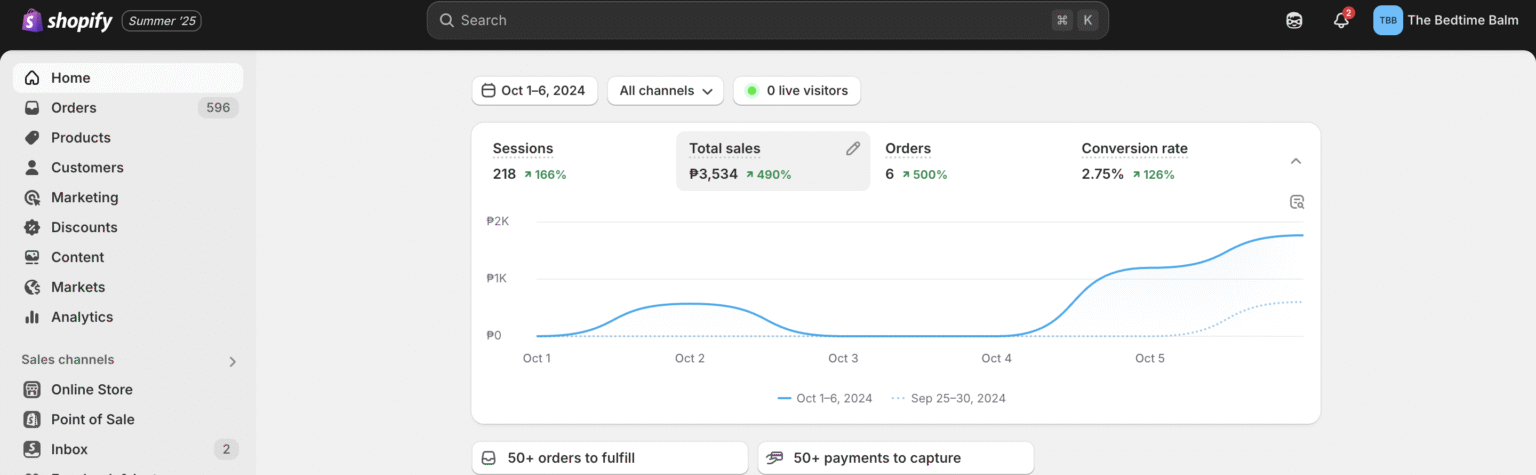The height and width of the screenshot is (475, 1536).
Task: Click the 50+ payments to capture button
Action: click(895, 458)
